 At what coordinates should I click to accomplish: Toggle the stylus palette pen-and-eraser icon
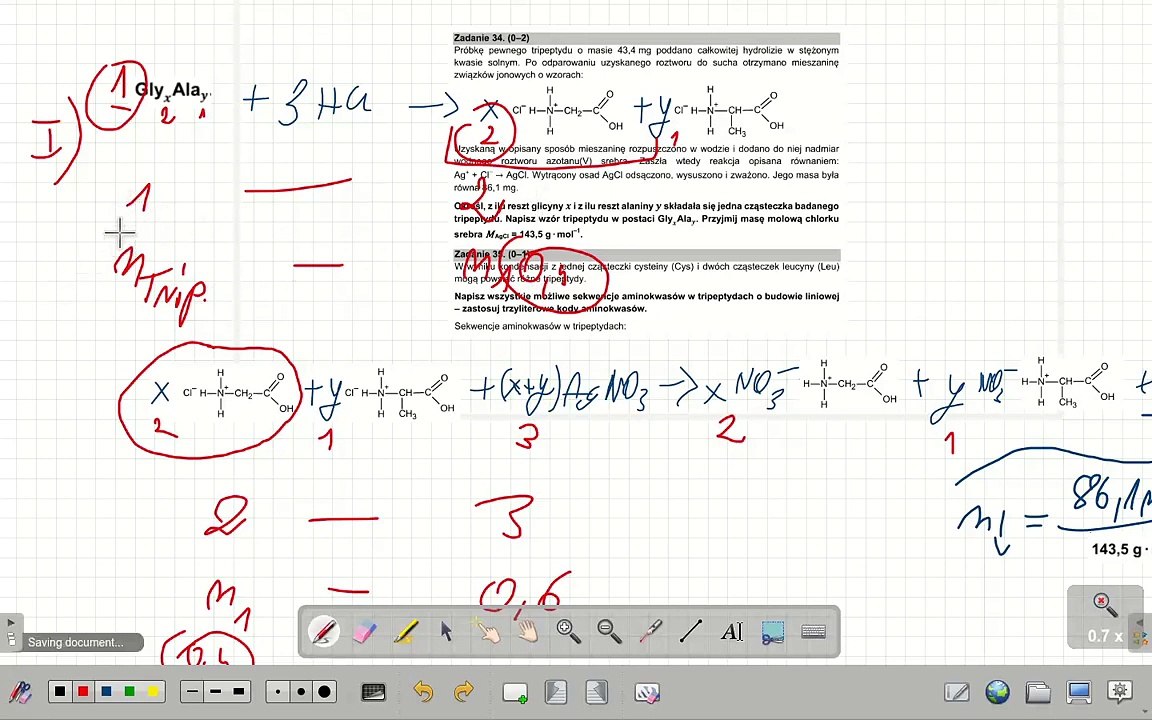tap(20, 692)
